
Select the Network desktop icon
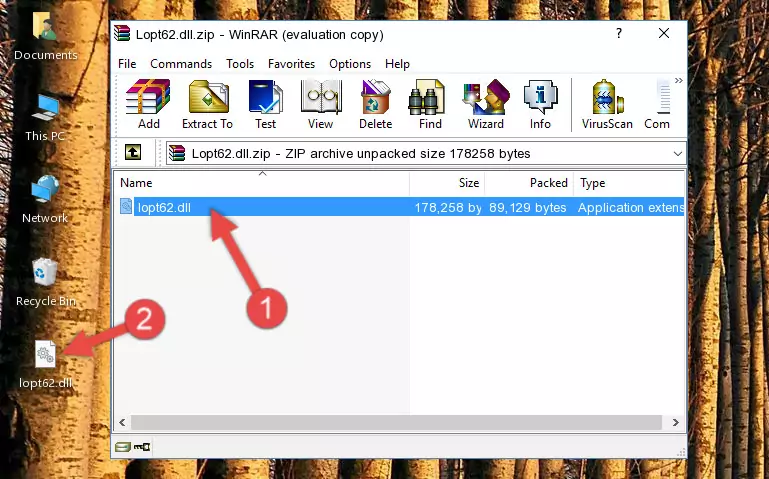pos(45,200)
